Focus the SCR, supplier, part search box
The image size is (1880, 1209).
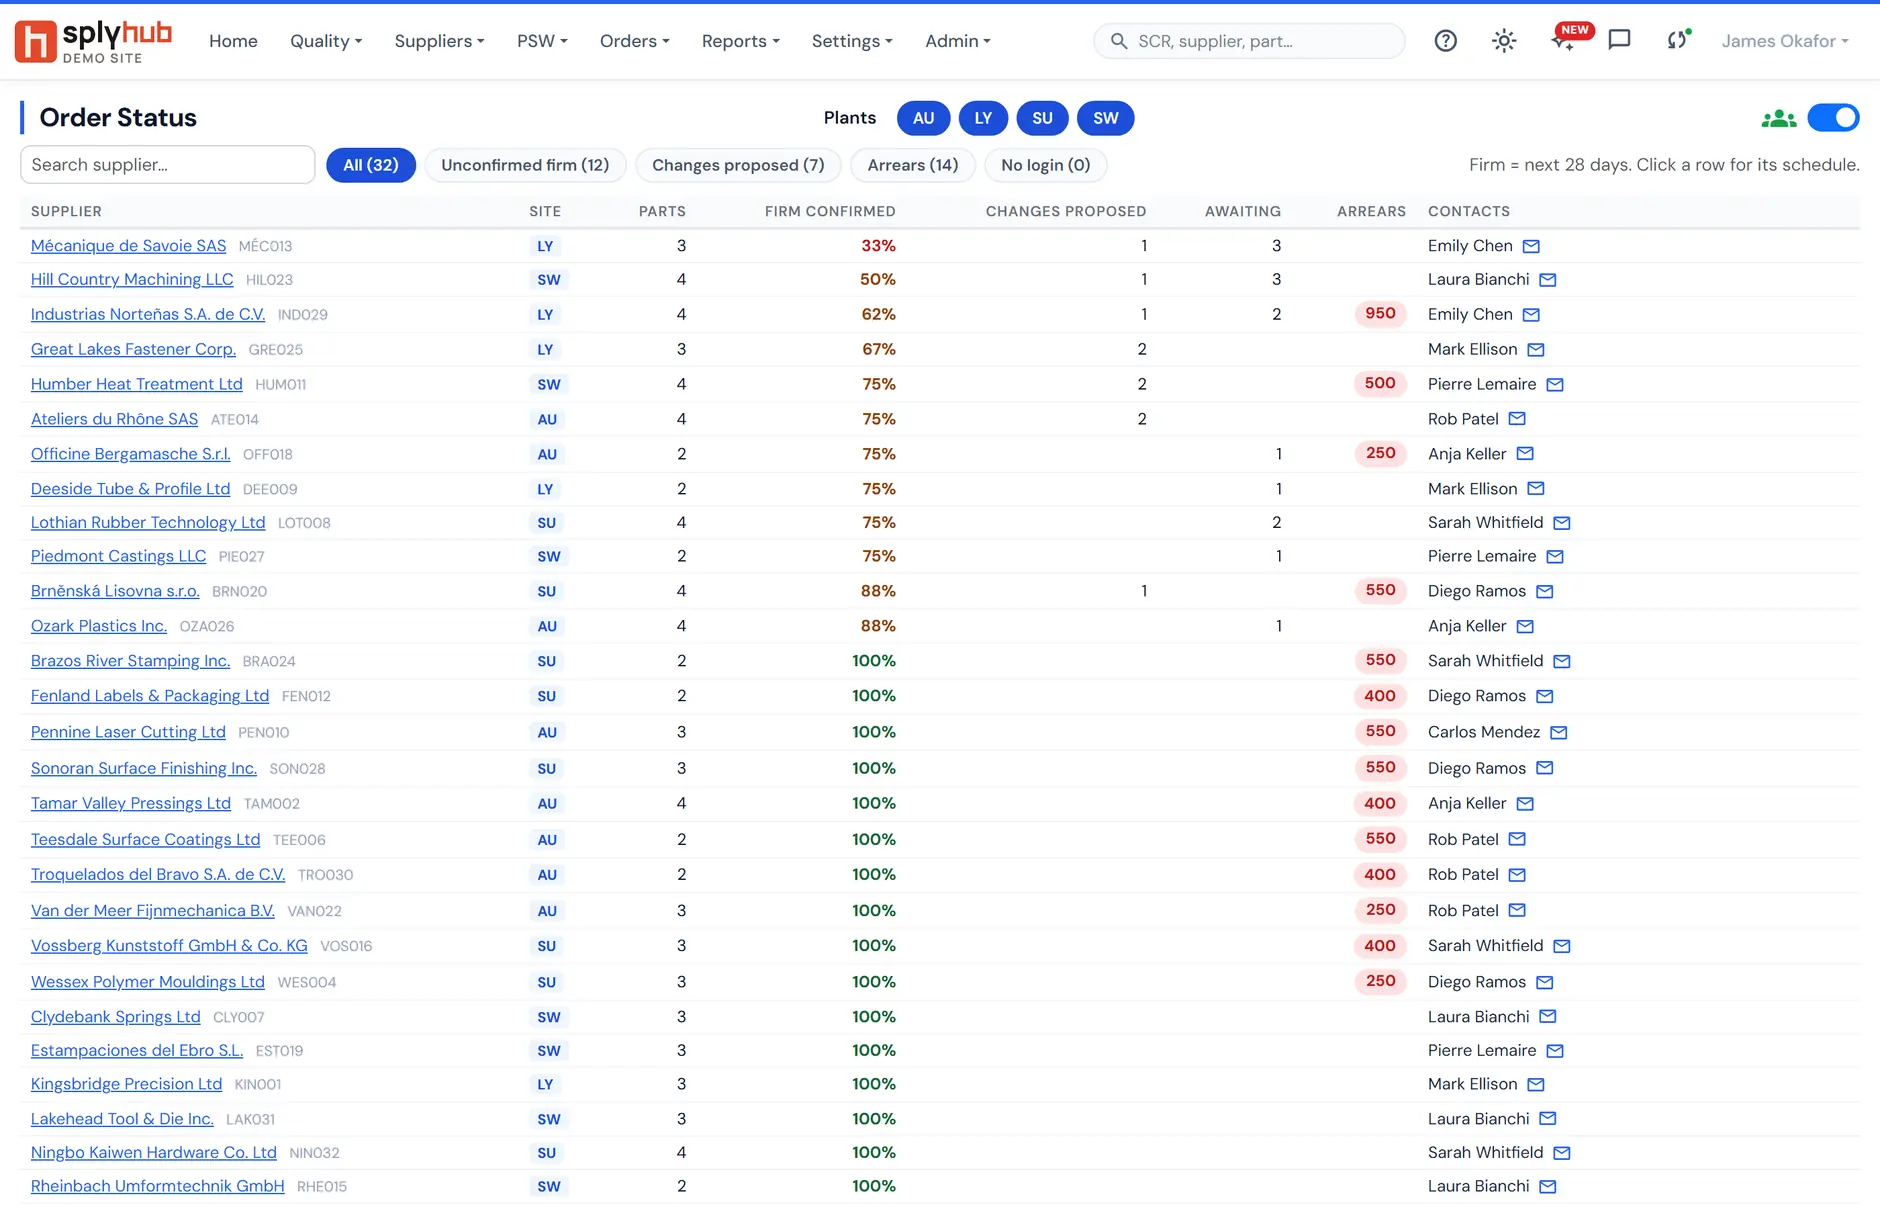pyautogui.click(x=1250, y=41)
